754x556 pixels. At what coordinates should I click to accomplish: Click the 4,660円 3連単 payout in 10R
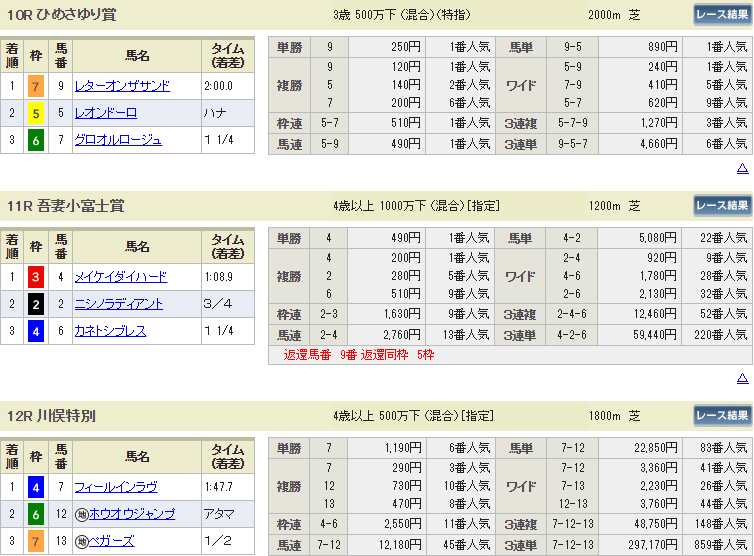(x=658, y=144)
